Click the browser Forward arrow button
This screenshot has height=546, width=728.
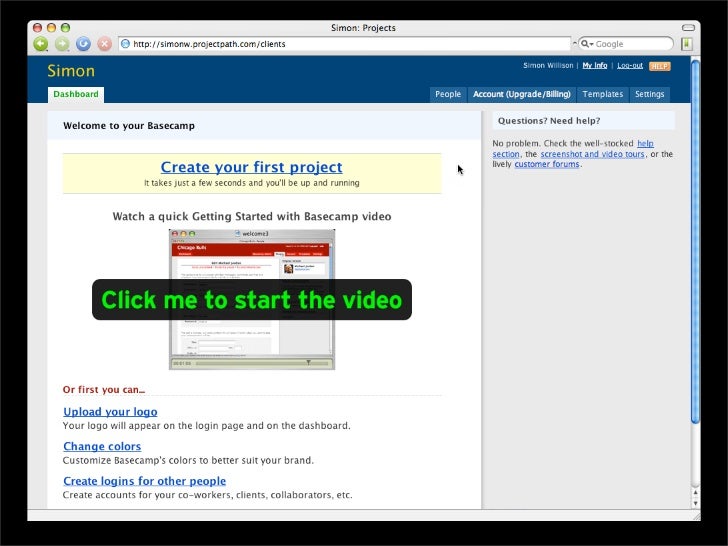point(62,44)
